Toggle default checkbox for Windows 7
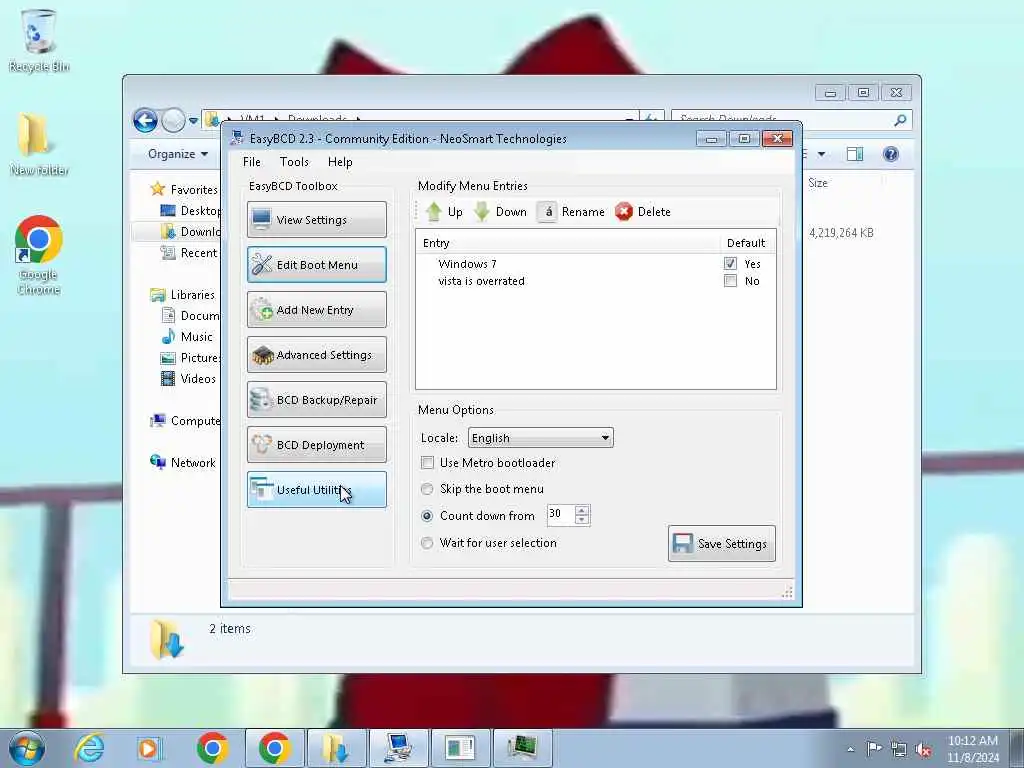This screenshot has height=768, width=1024. pos(730,264)
